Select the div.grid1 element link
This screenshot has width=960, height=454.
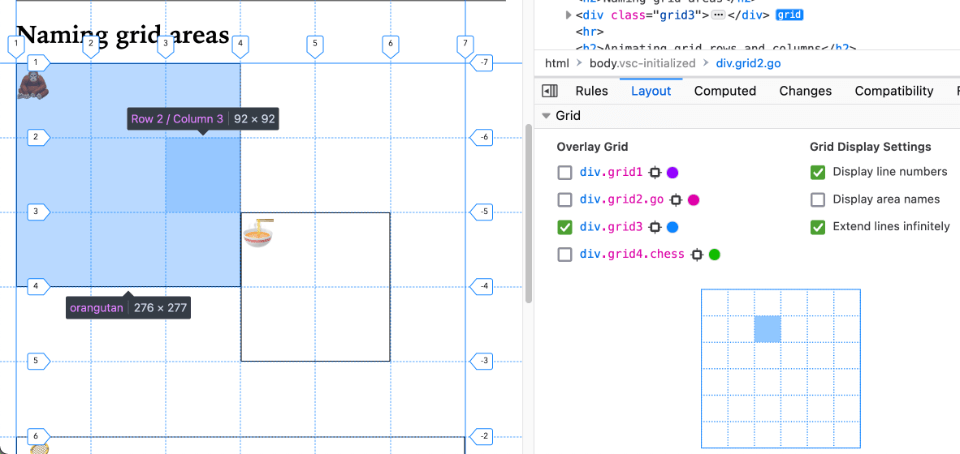click(611, 173)
